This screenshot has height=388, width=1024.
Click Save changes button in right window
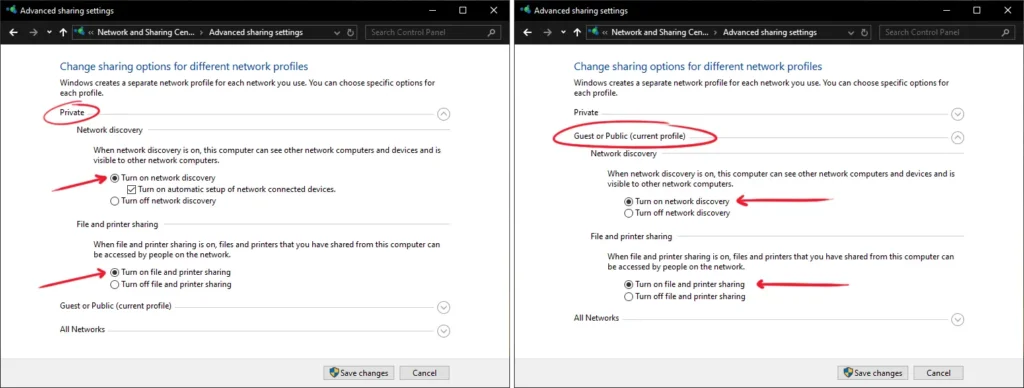click(x=872, y=373)
